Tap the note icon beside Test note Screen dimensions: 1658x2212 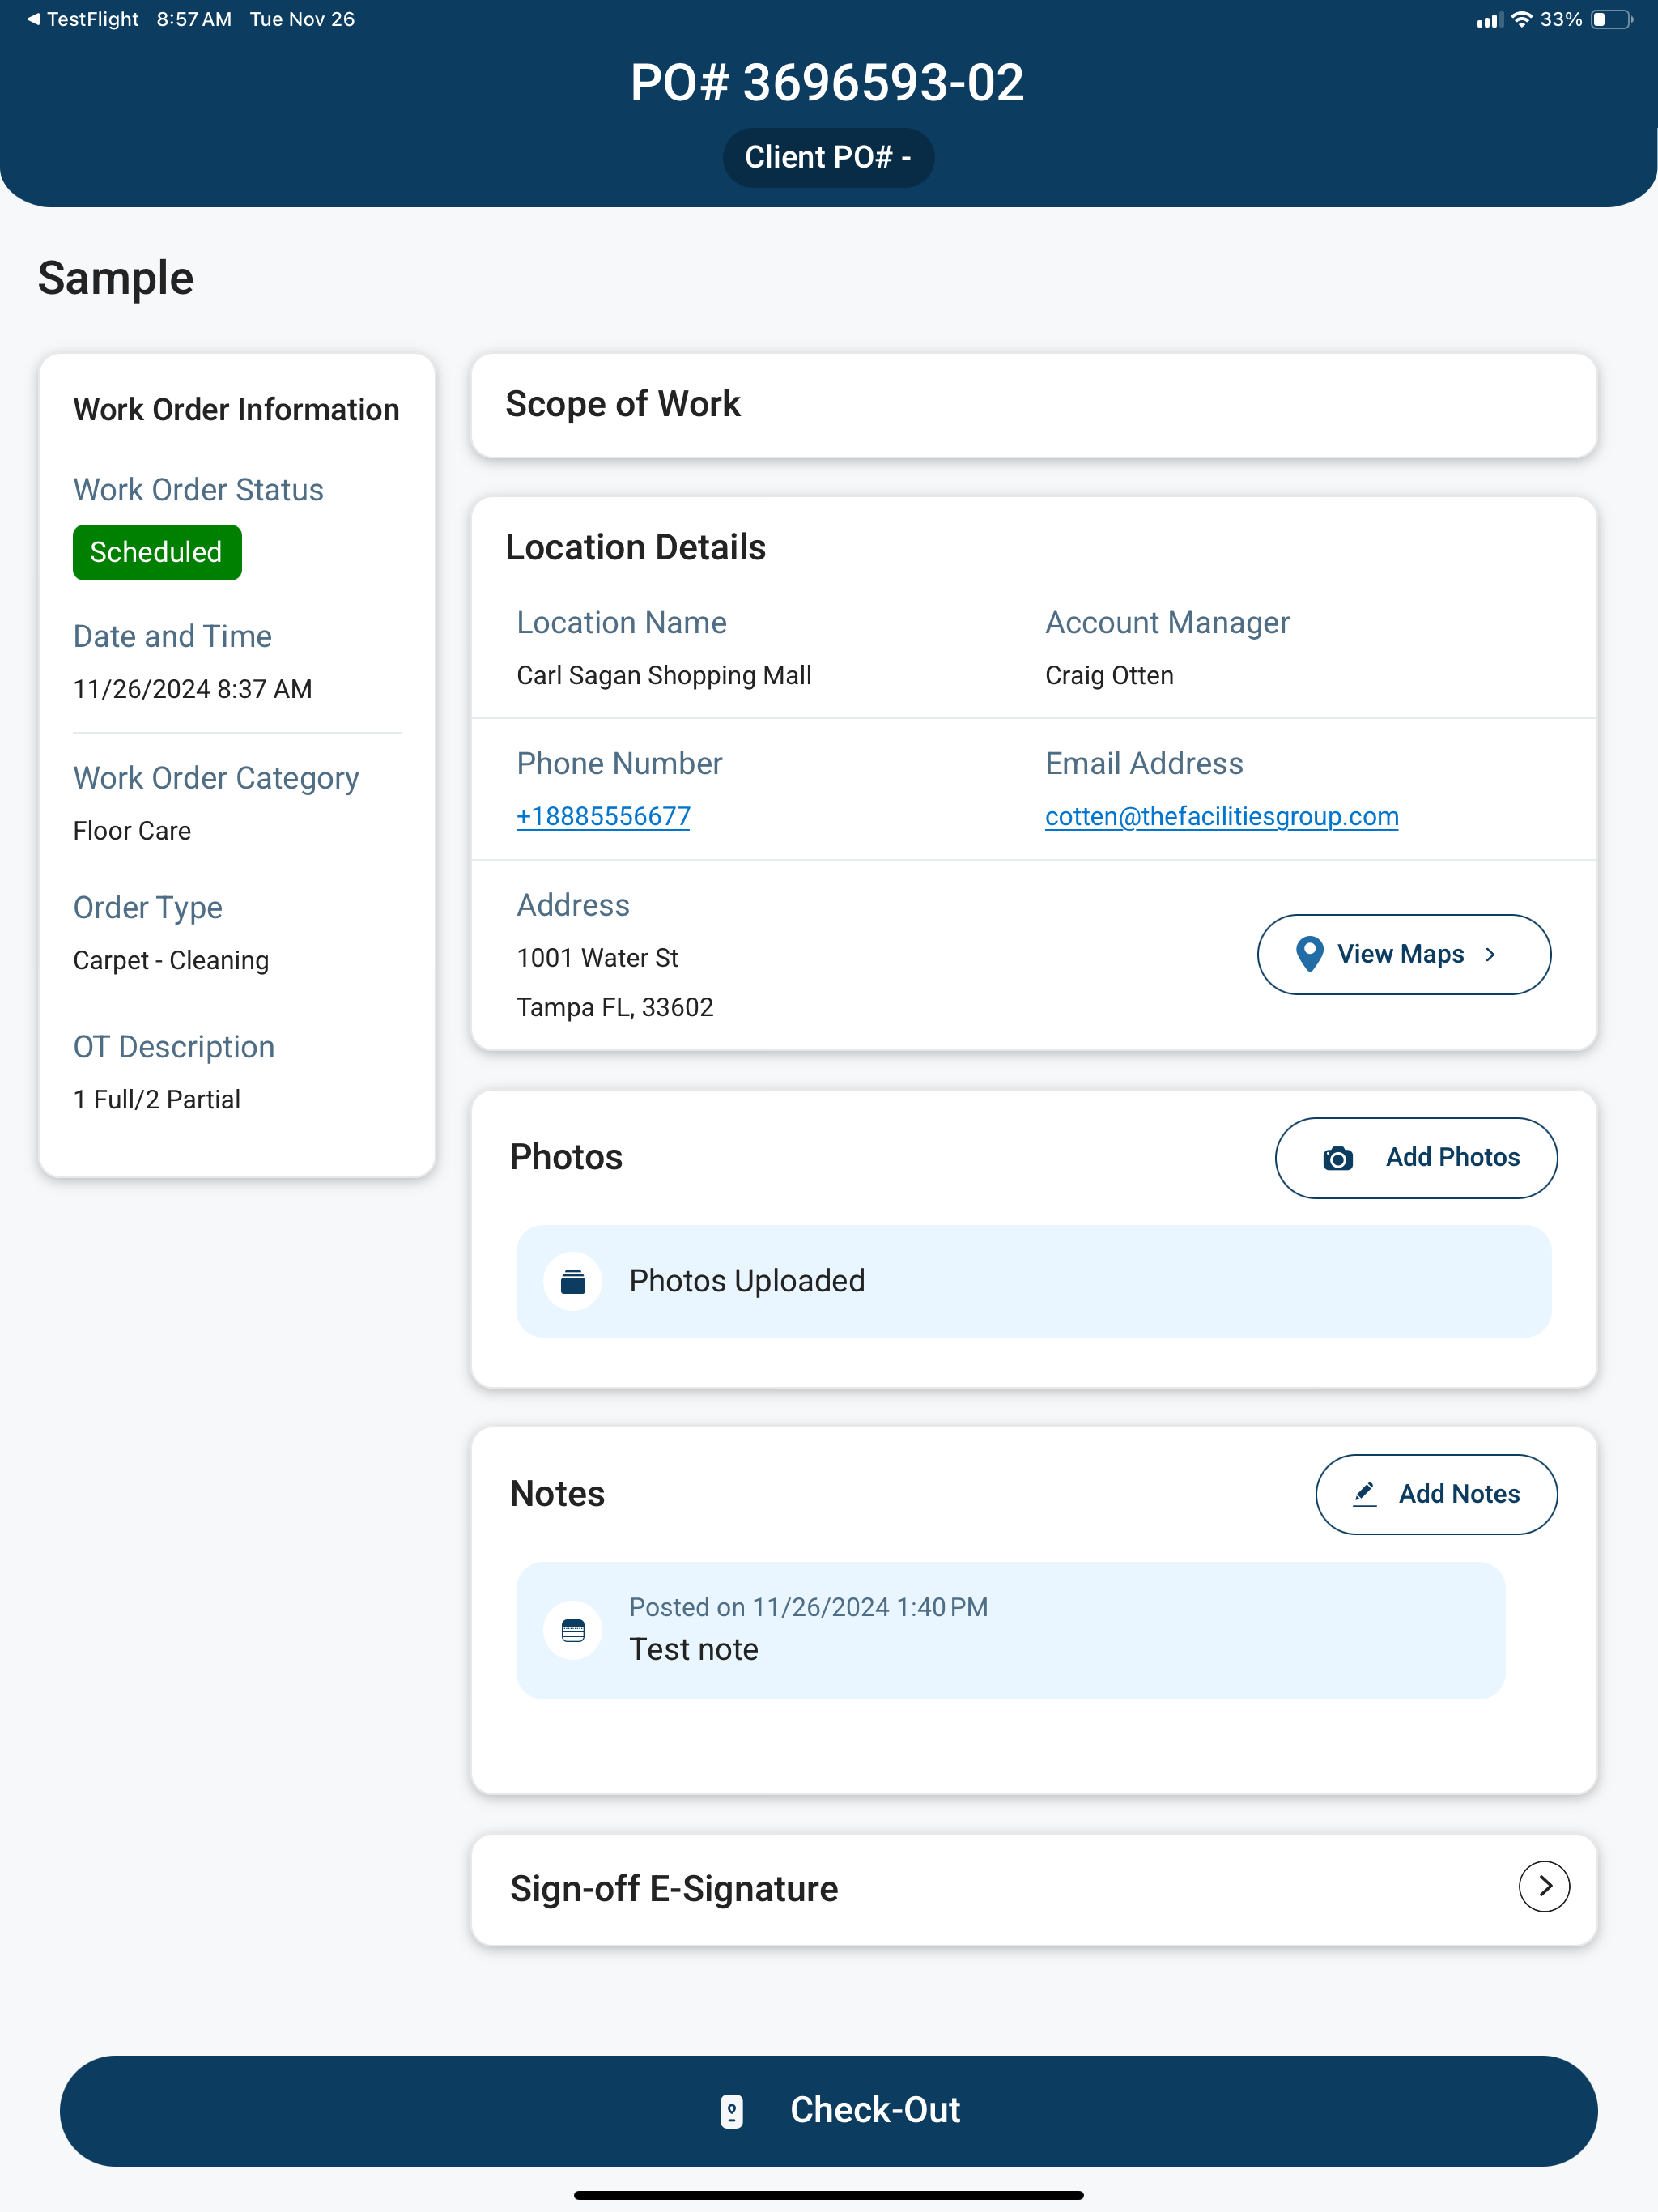573,1631
